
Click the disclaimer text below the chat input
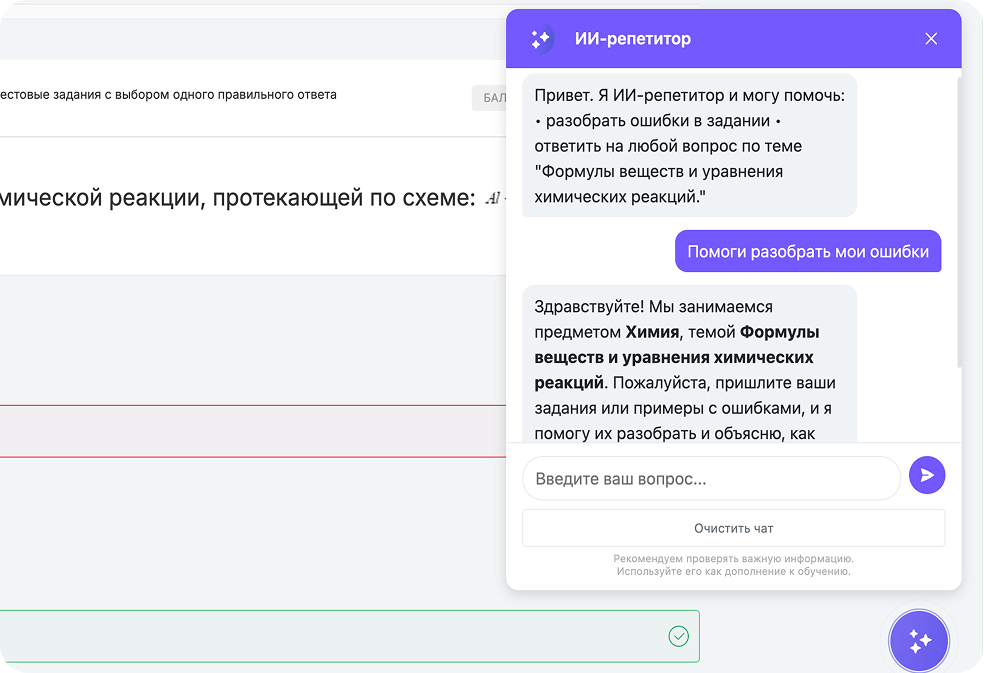click(732, 563)
